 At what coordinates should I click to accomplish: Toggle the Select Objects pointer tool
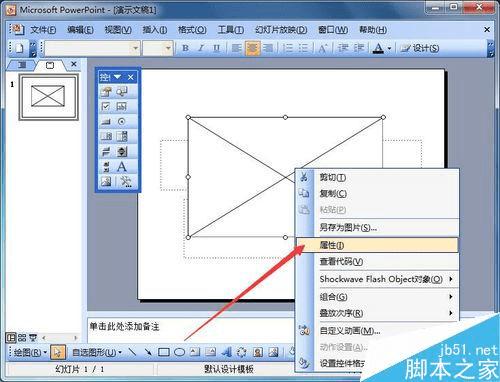click(x=58, y=352)
